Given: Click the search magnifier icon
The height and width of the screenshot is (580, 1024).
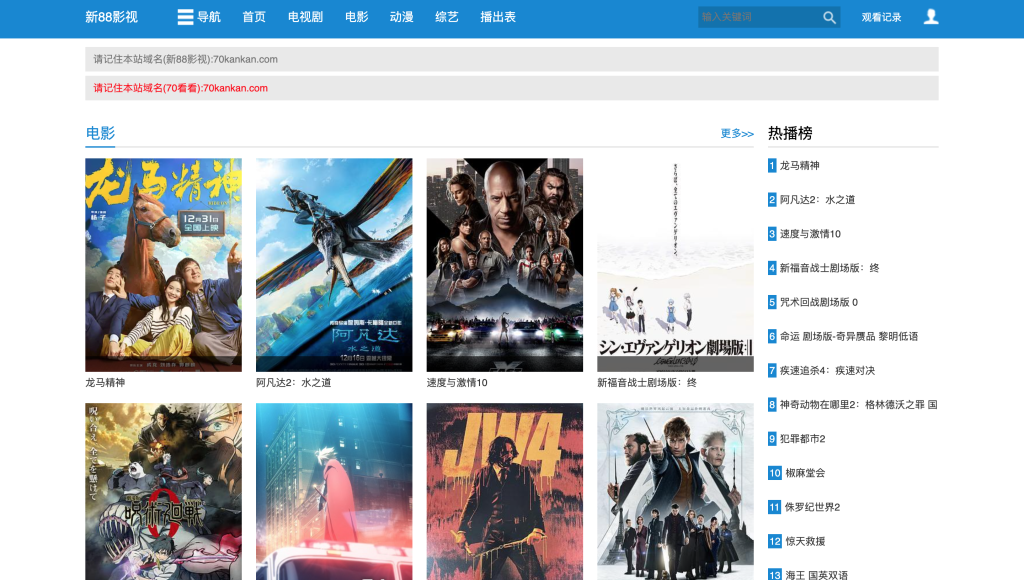Looking at the screenshot, I should (x=829, y=17).
